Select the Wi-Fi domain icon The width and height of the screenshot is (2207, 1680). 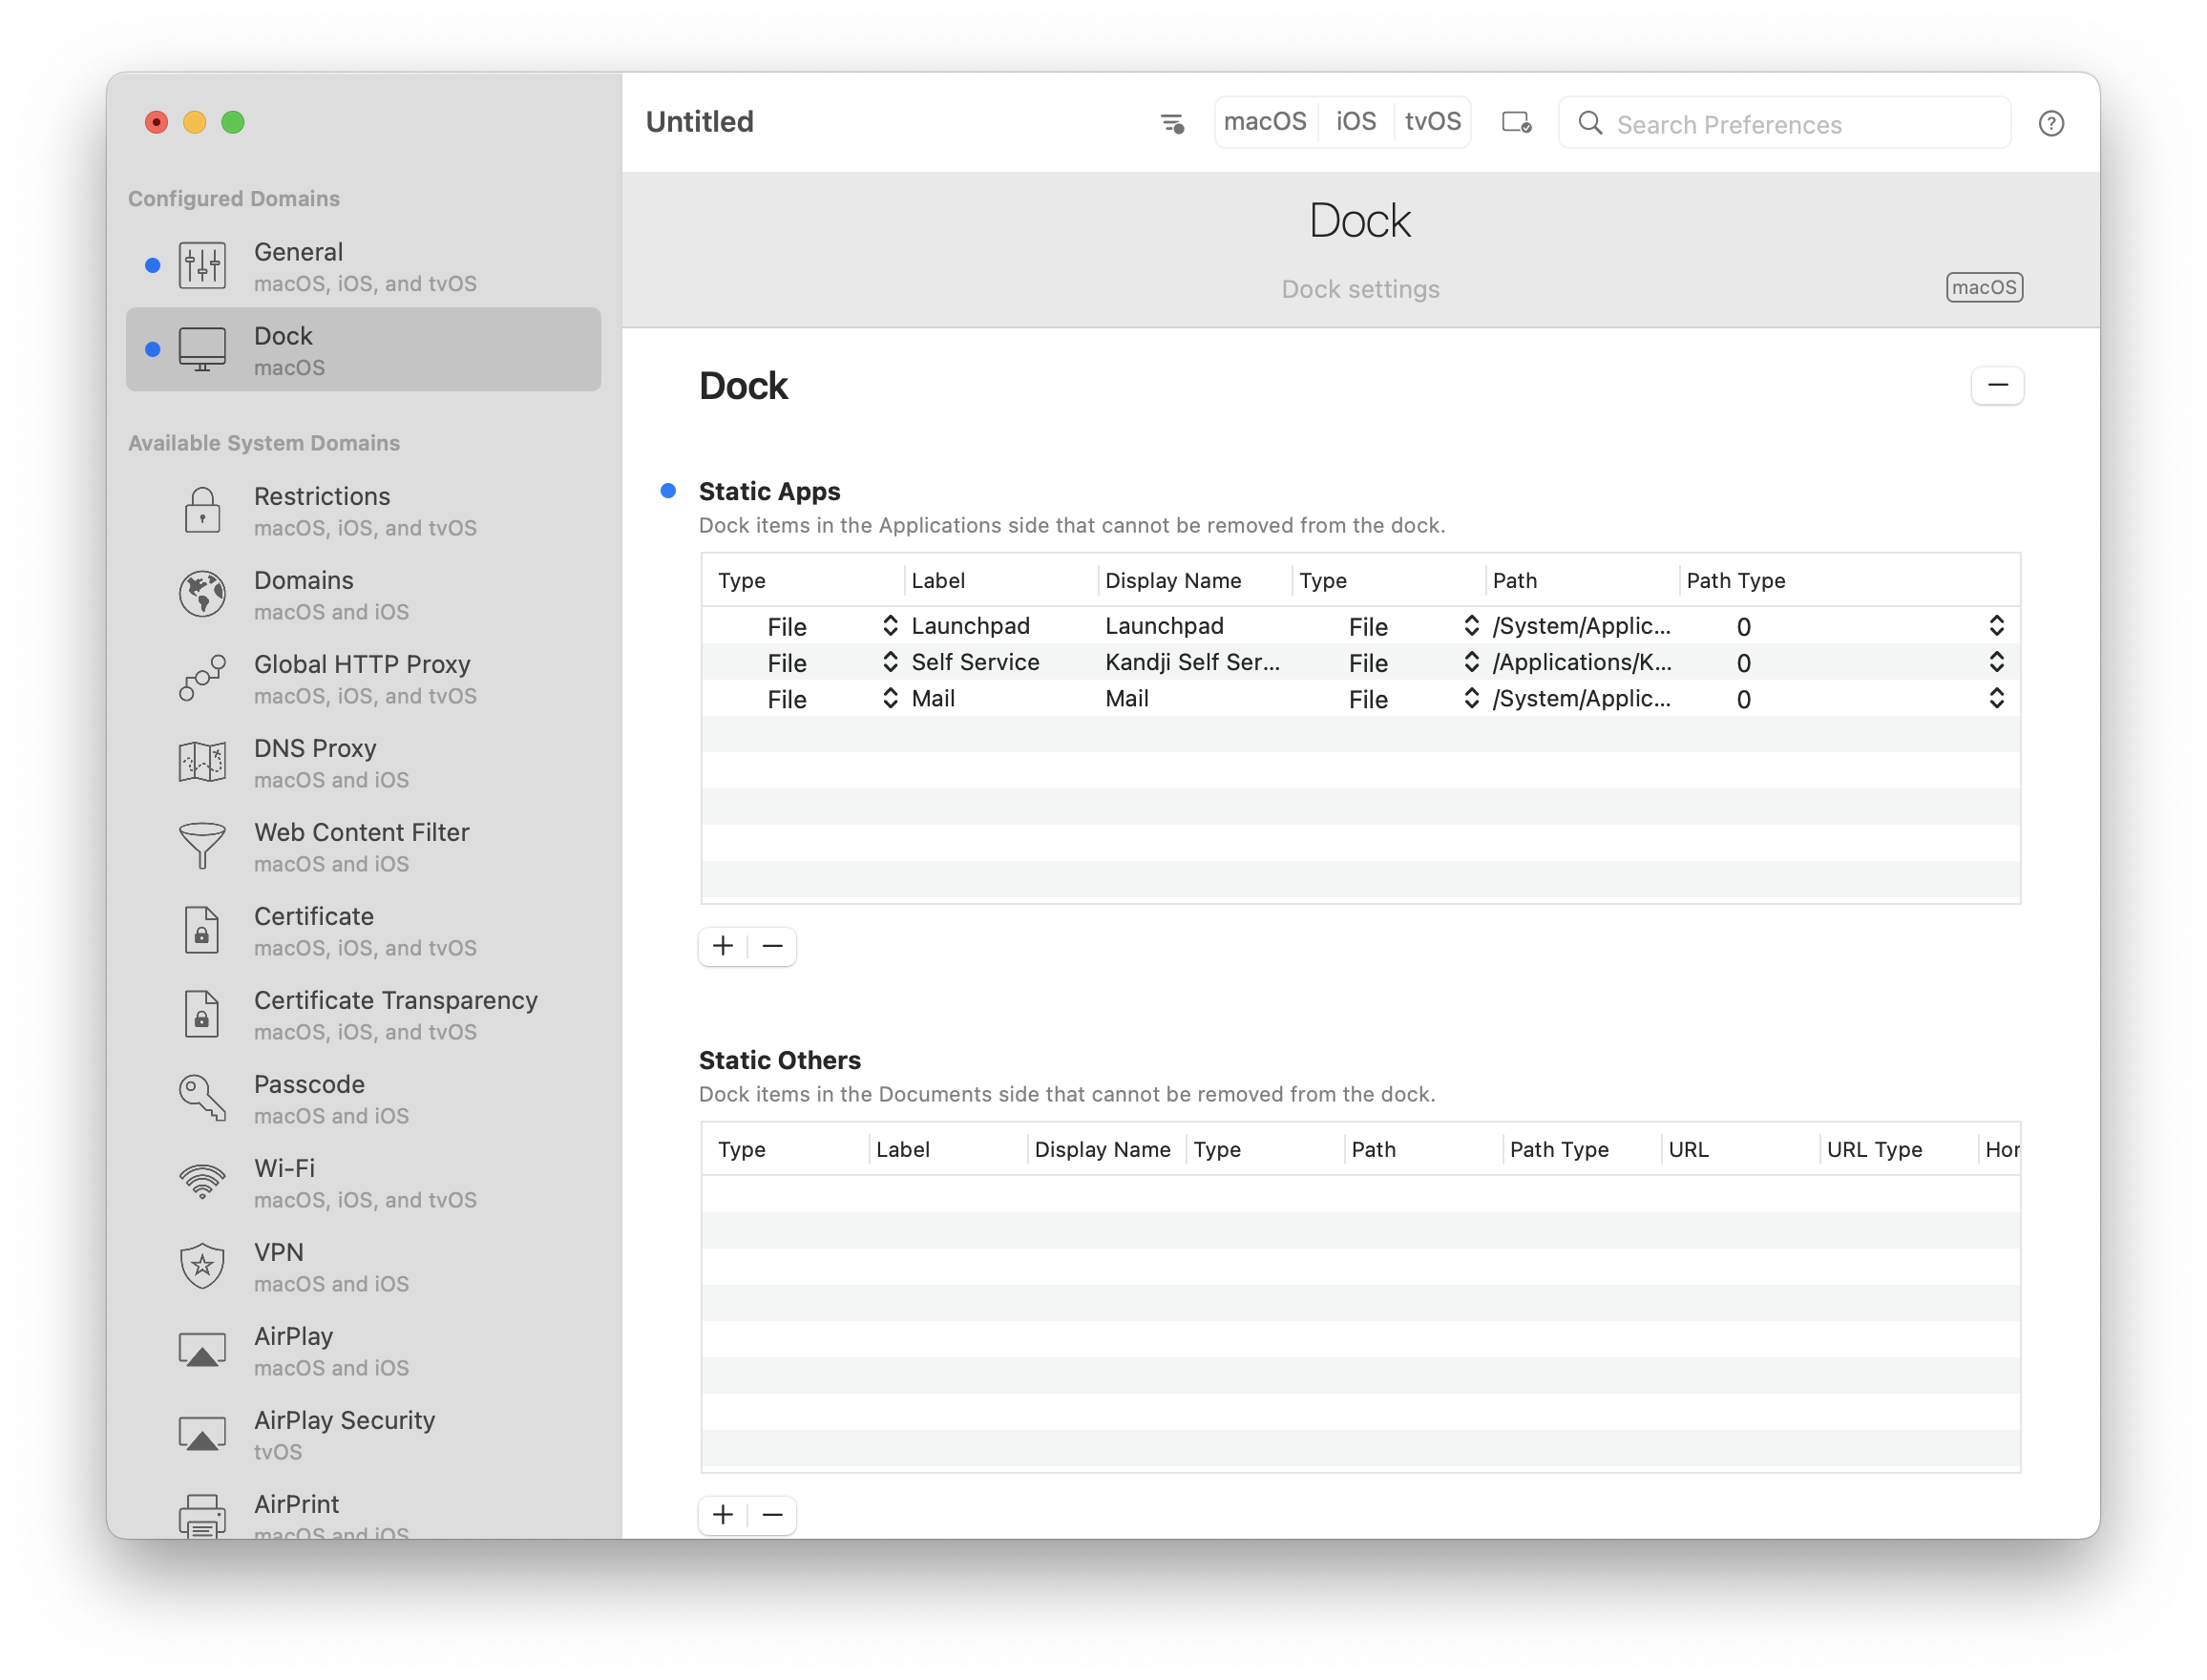tap(202, 1182)
